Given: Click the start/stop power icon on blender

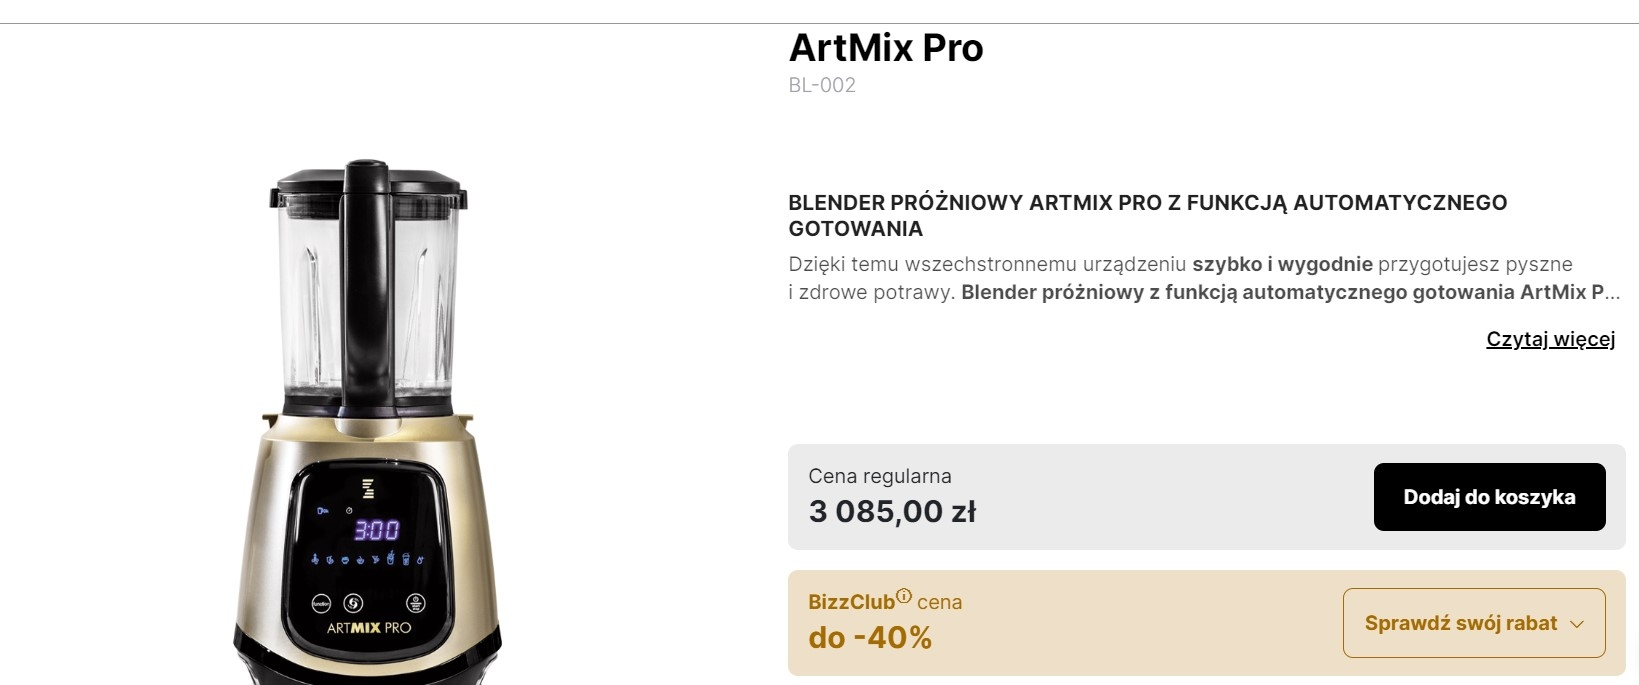Looking at the screenshot, I should [x=415, y=603].
